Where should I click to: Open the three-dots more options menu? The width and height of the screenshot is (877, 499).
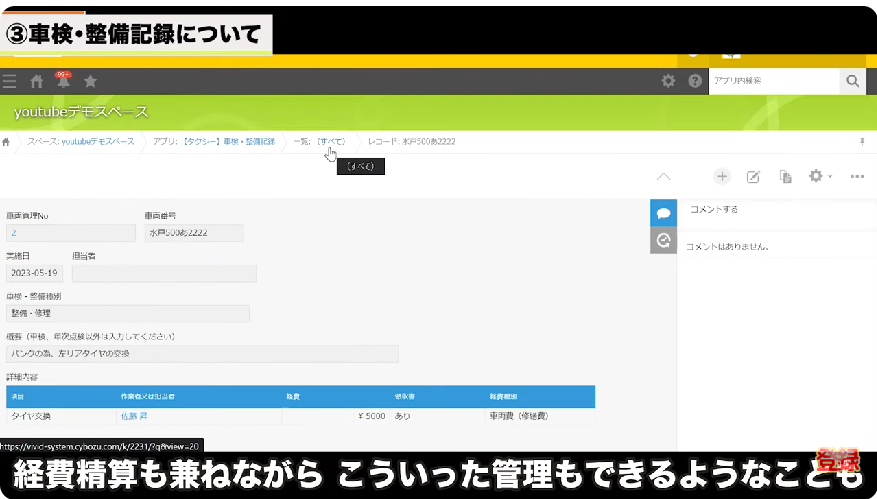pyautogui.click(x=857, y=176)
